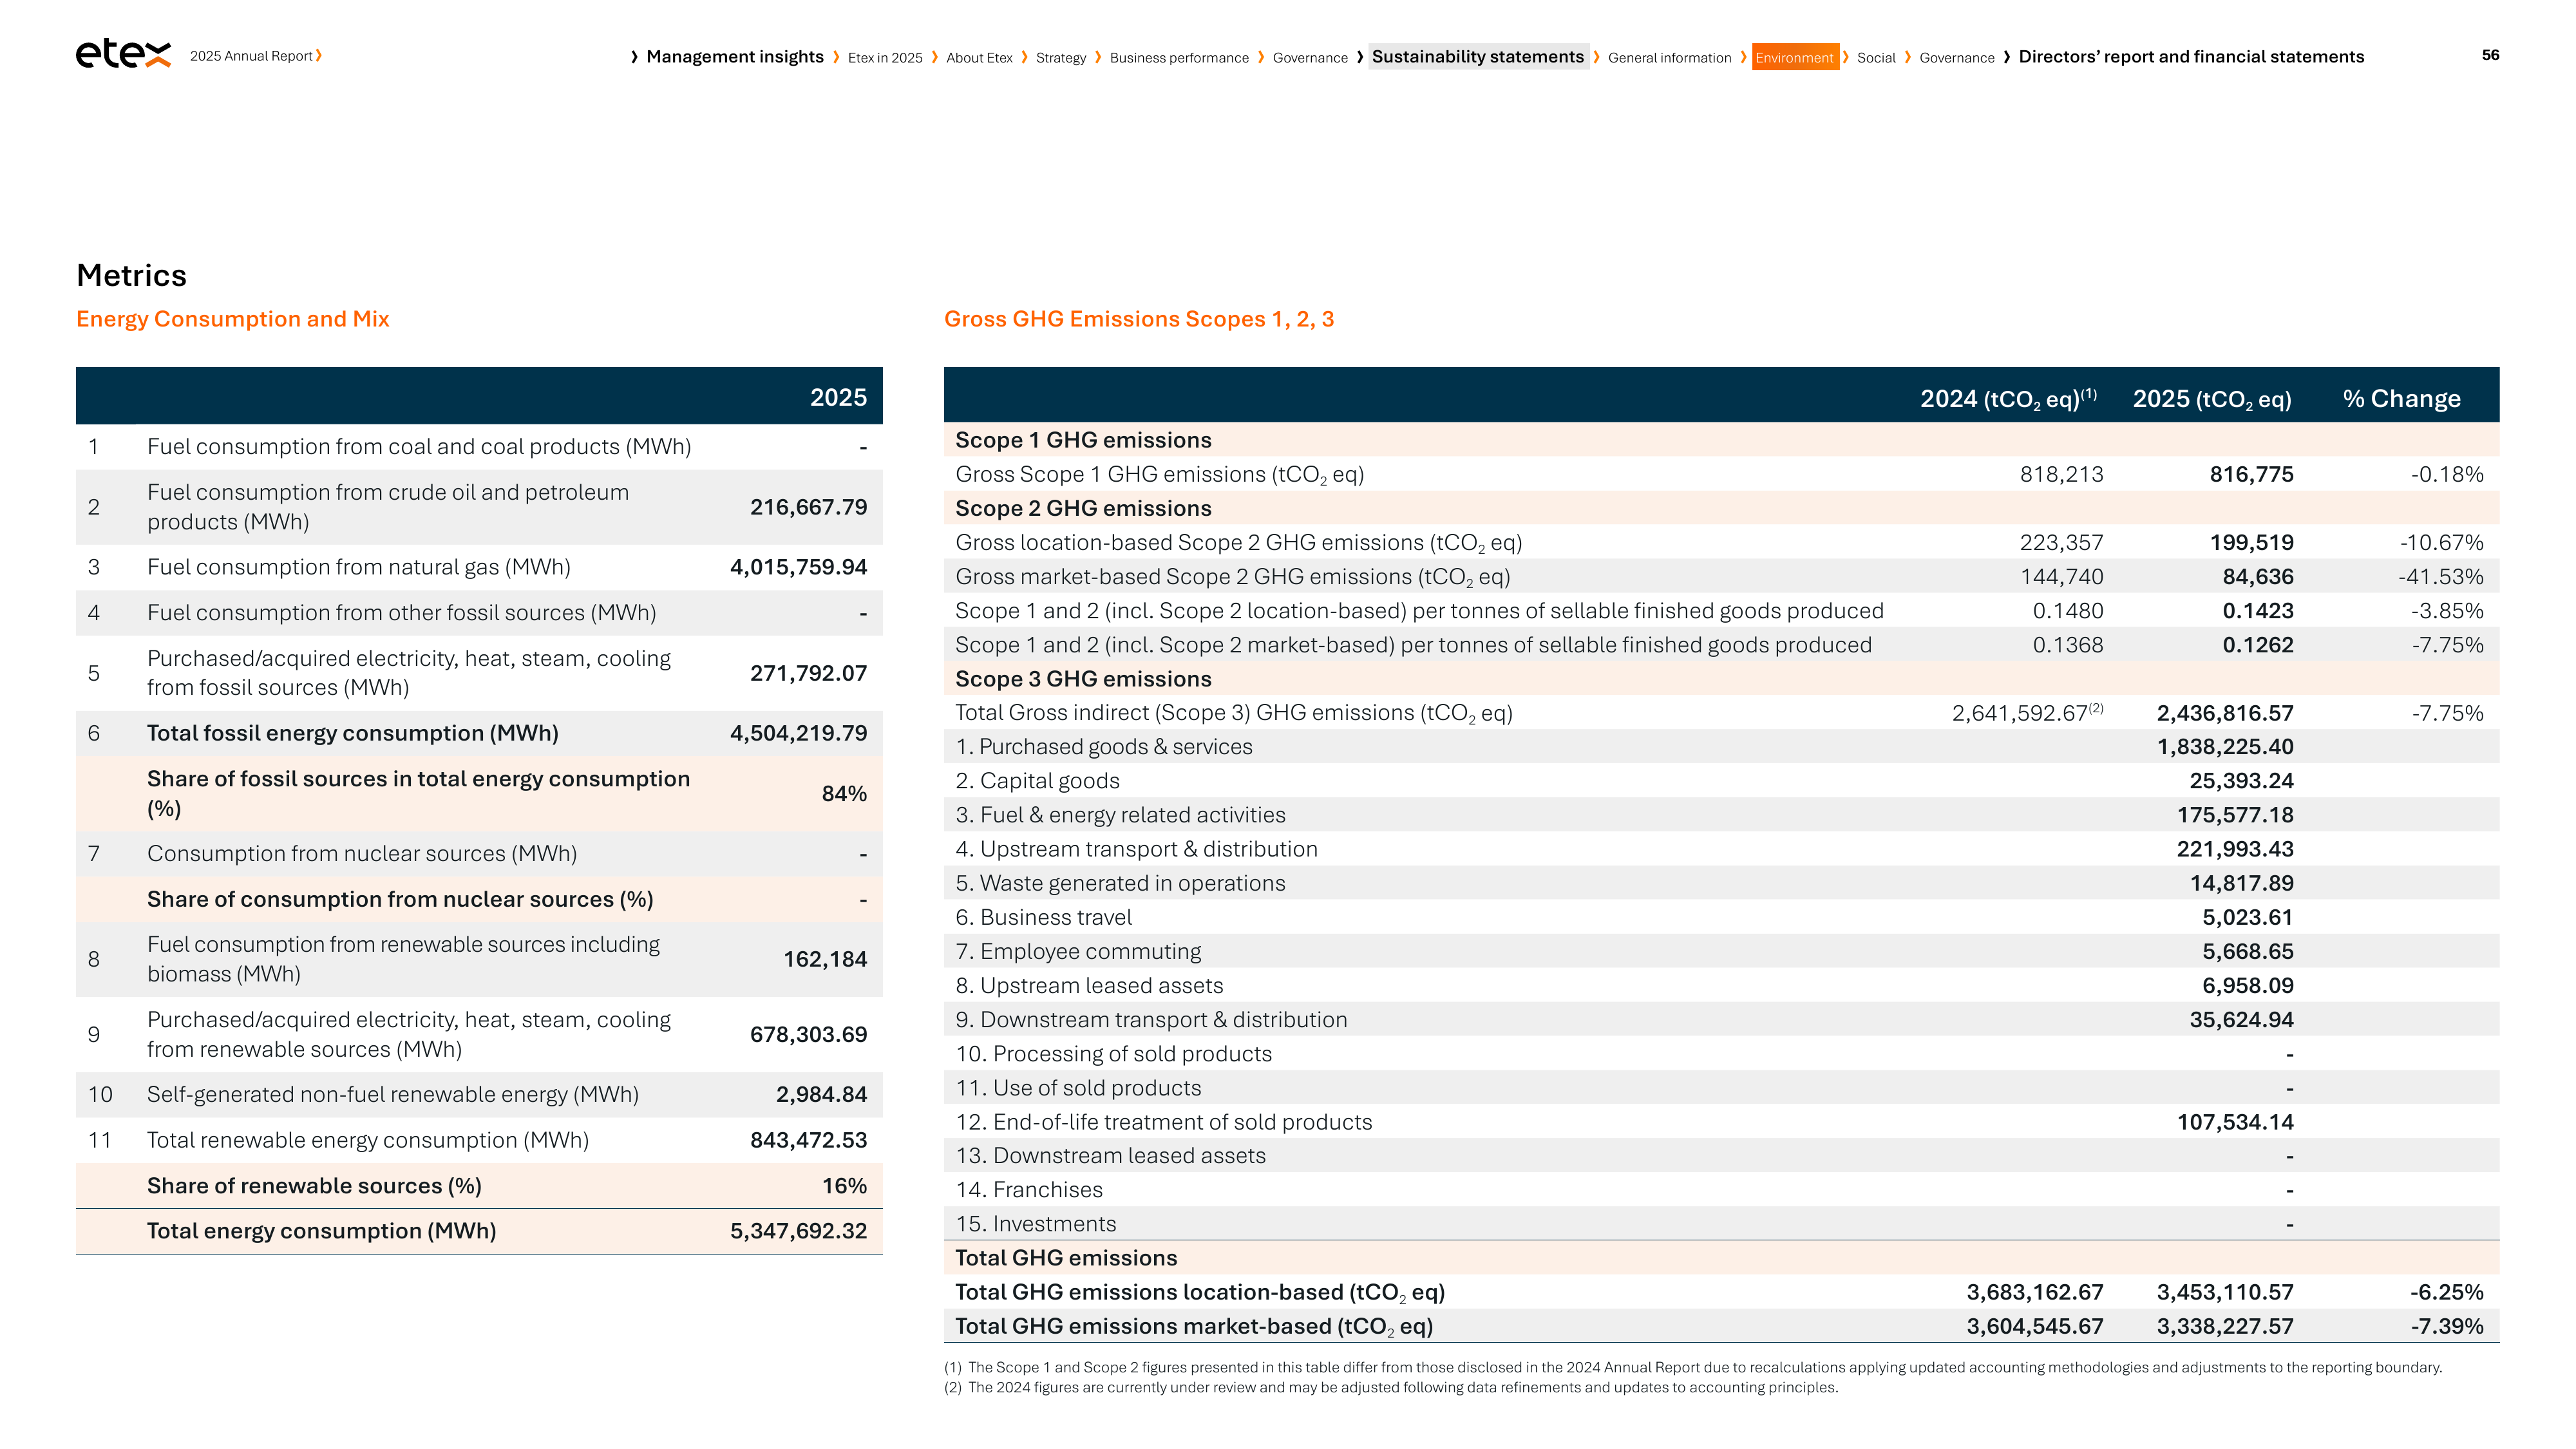Select Upstream leased assets value 6,958.09
Screen dimensions: 2576x1449
pyautogui.click(x=2247, y=985)
